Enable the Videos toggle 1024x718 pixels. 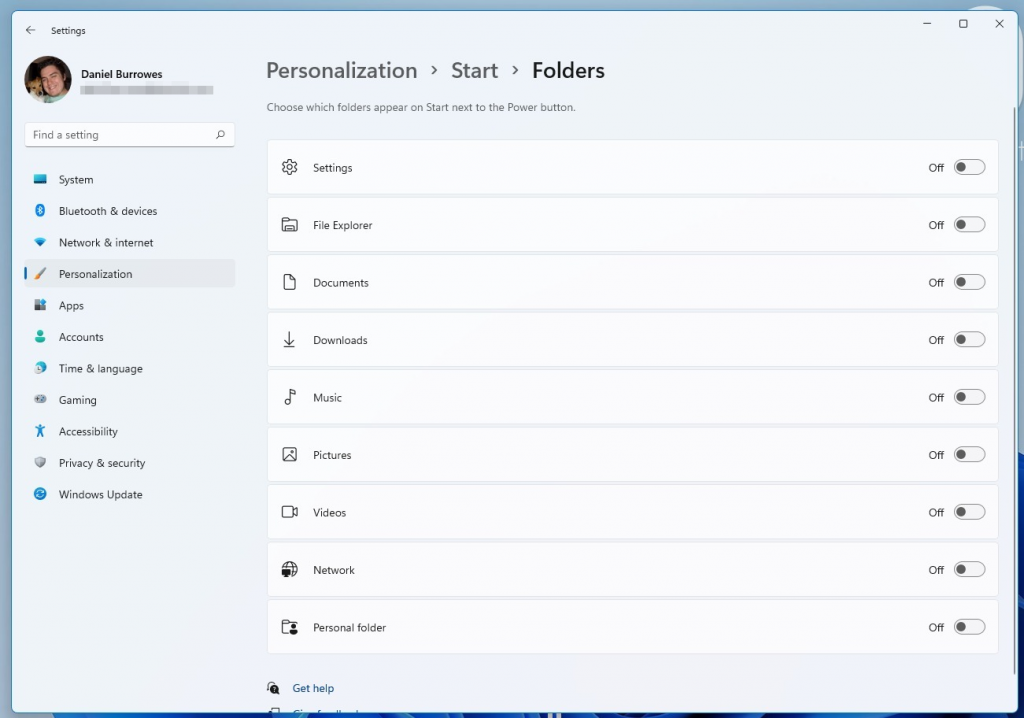click(x=969, y=512)
